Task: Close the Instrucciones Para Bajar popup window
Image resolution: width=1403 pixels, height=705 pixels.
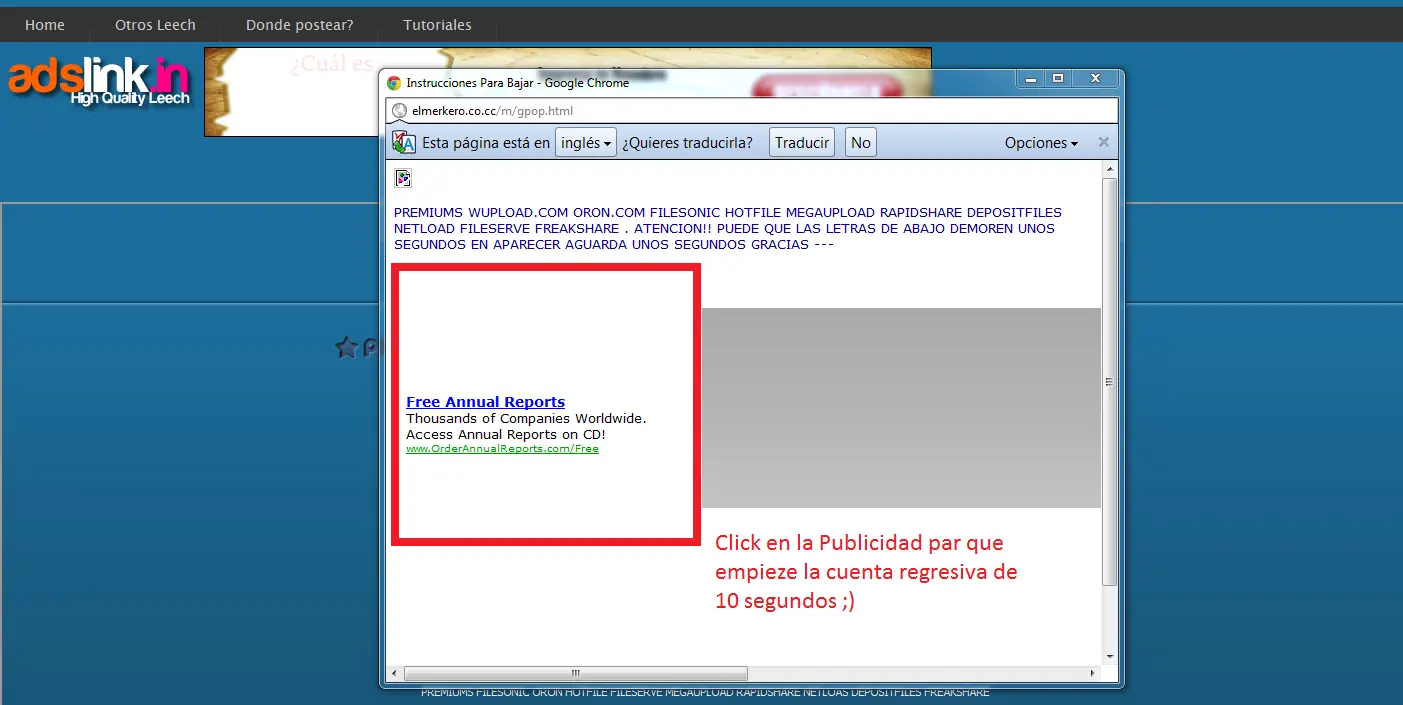Action: pos(1095,77)
